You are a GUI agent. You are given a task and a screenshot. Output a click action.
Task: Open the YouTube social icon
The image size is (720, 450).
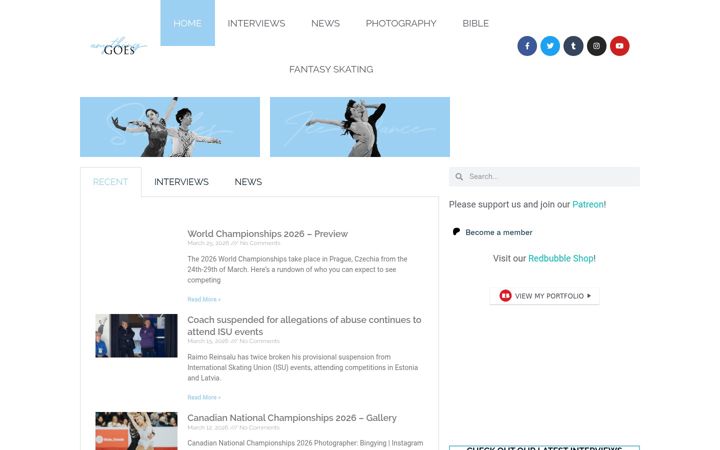(619, 46)
